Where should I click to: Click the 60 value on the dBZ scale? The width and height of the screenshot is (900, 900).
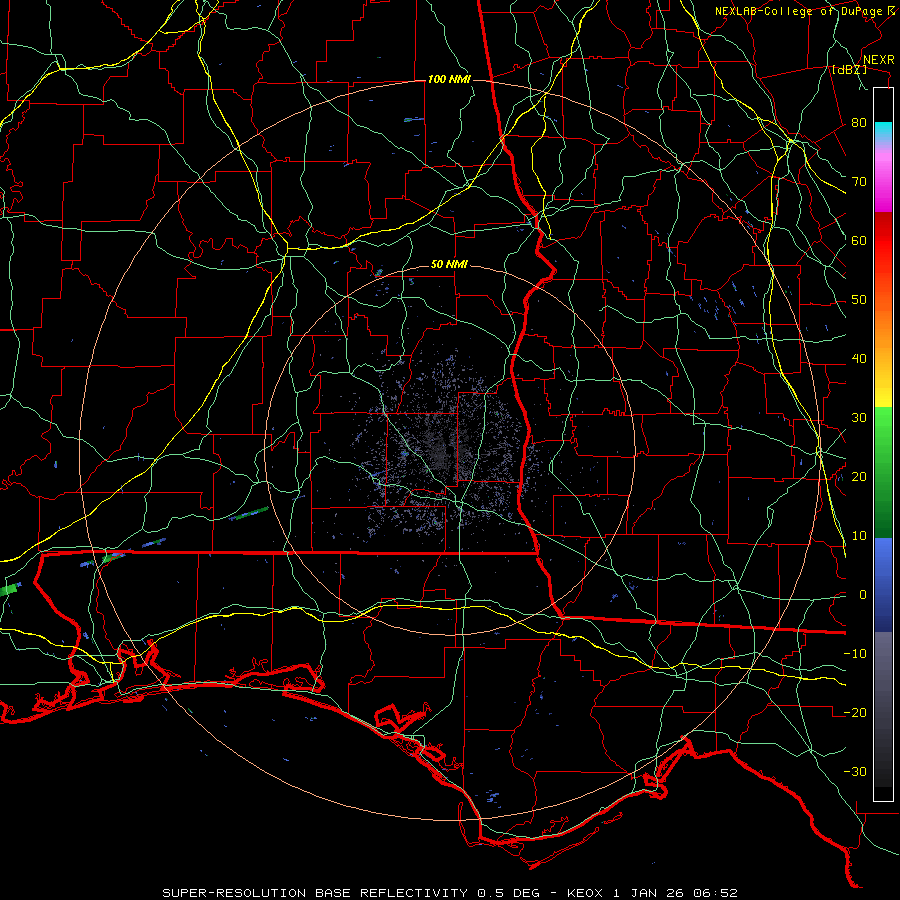click(859, 240)
